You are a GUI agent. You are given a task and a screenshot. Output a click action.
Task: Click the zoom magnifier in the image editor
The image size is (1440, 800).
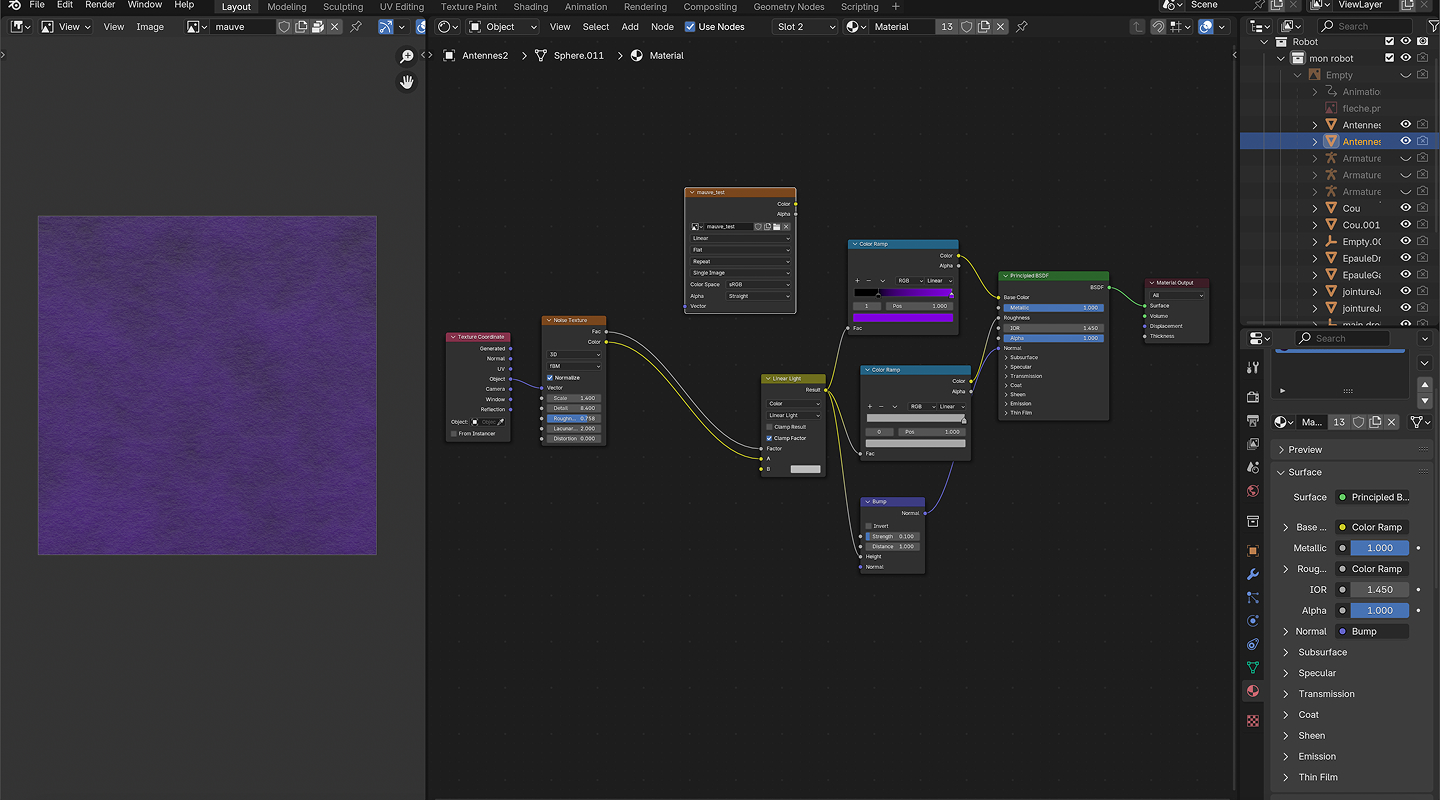coord(407,57)
